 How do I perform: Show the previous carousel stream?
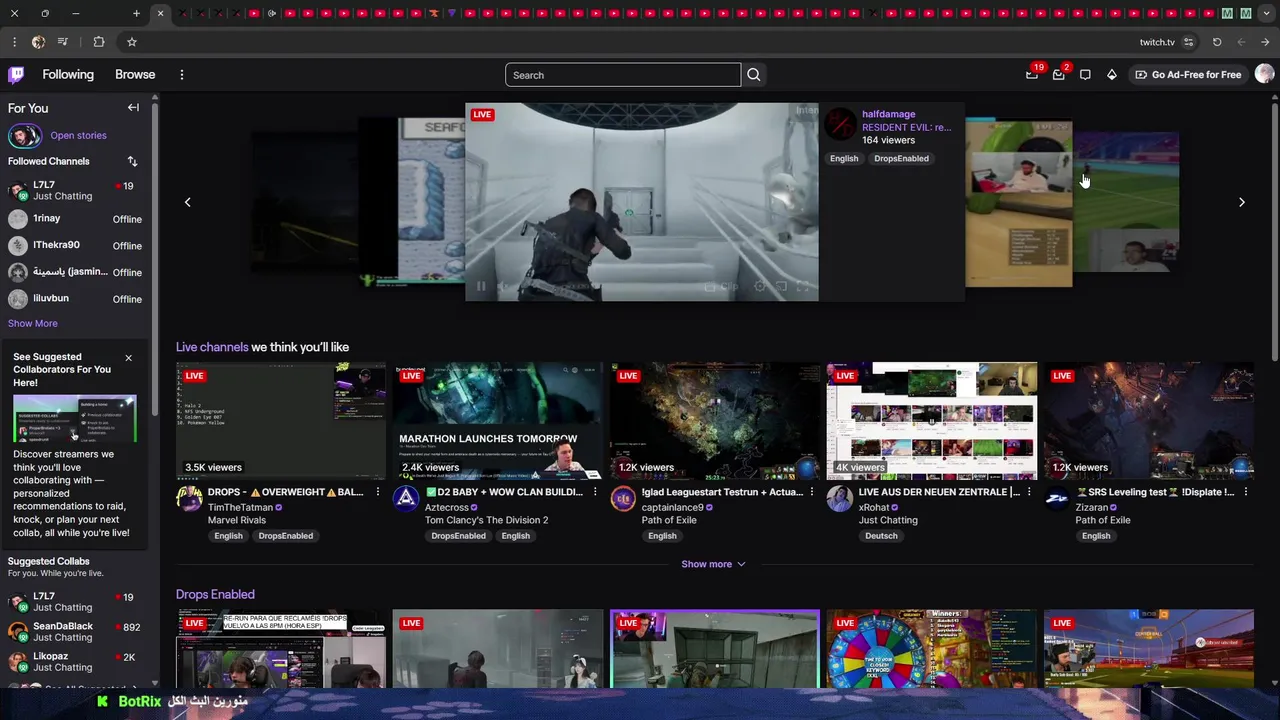tap(187, 202)
